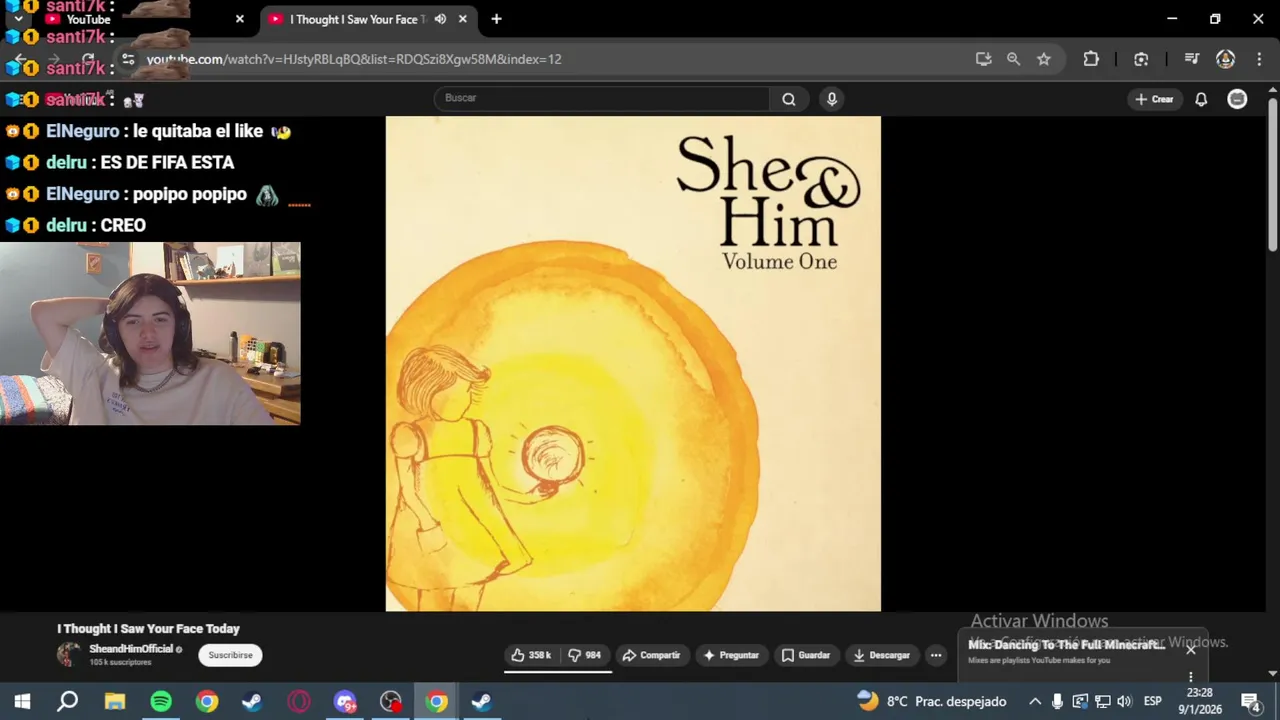Click the scrollbar down arrow
This screenshot has width=1280, height=720.
1272,674
